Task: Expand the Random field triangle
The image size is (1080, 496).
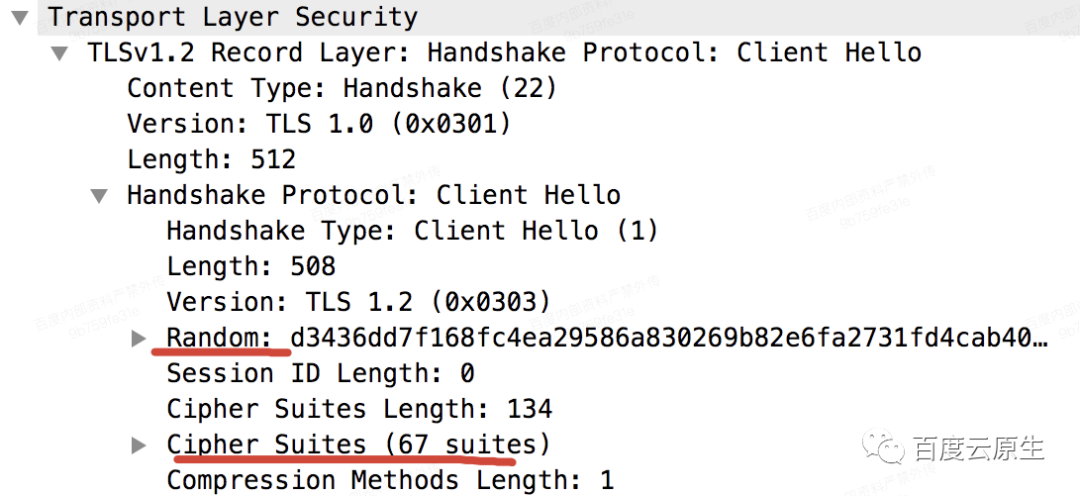Action: (x=139, y=338)
